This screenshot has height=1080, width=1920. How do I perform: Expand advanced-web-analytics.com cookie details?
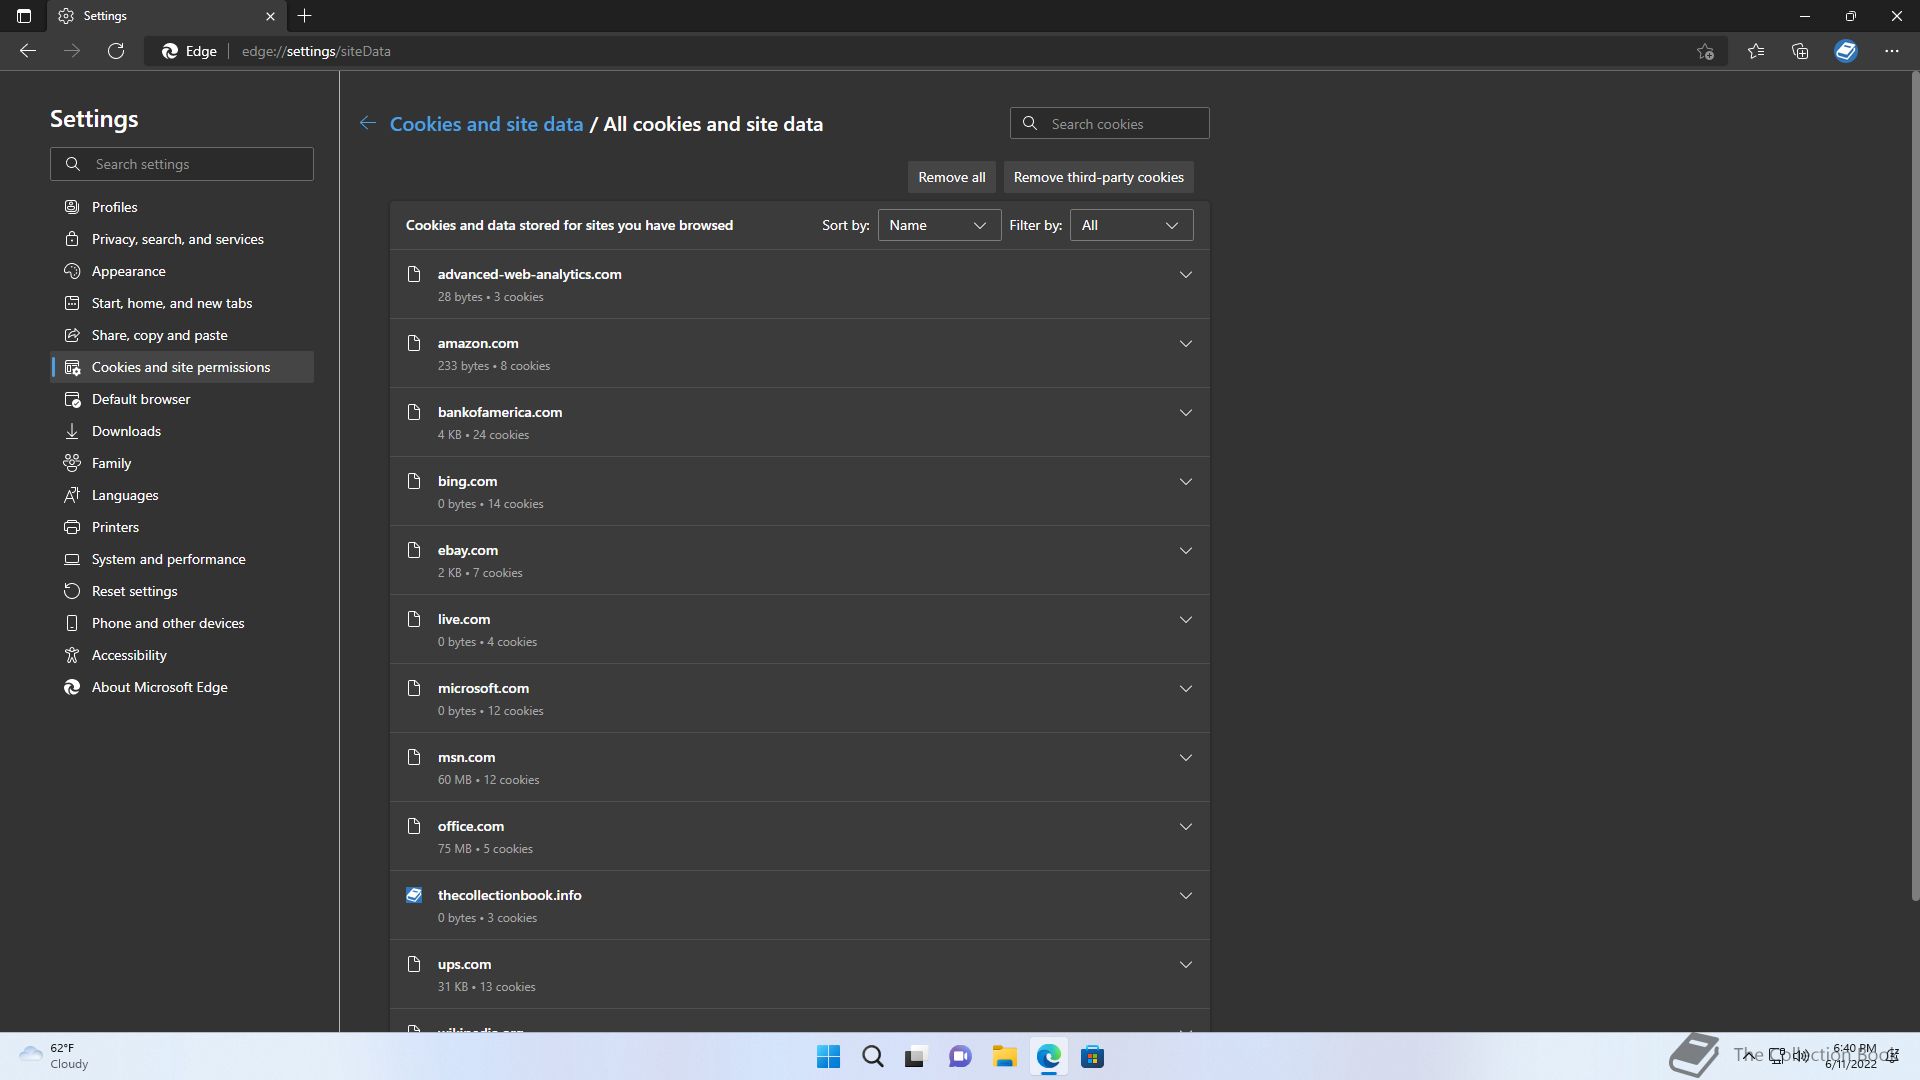tap(1185, 274)
